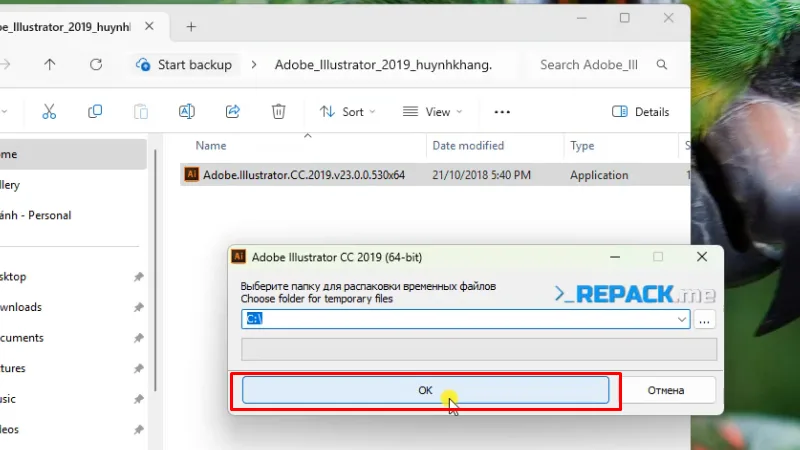Image resolution: width=800 pixels, height=450 pixels.
Task: Click the Copy icon in toolbar
Action: pos(95,112)
